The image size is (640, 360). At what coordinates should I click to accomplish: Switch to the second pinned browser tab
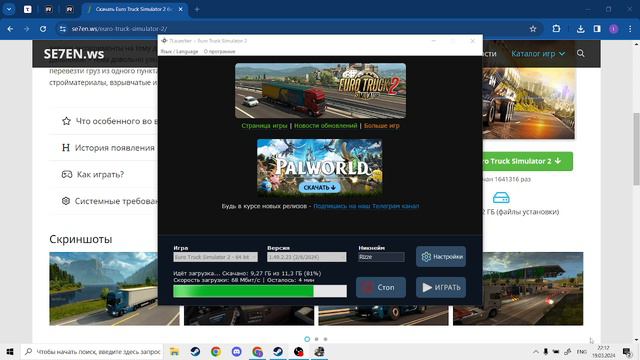click(49, 9)
